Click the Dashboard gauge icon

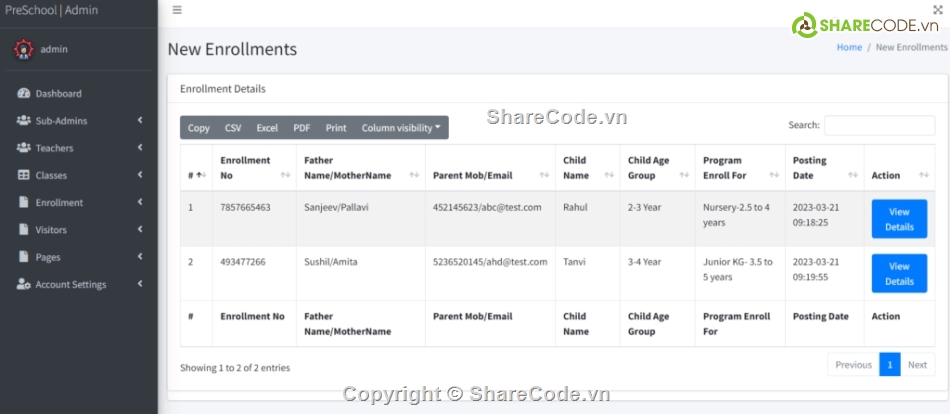tap(24, 93)
